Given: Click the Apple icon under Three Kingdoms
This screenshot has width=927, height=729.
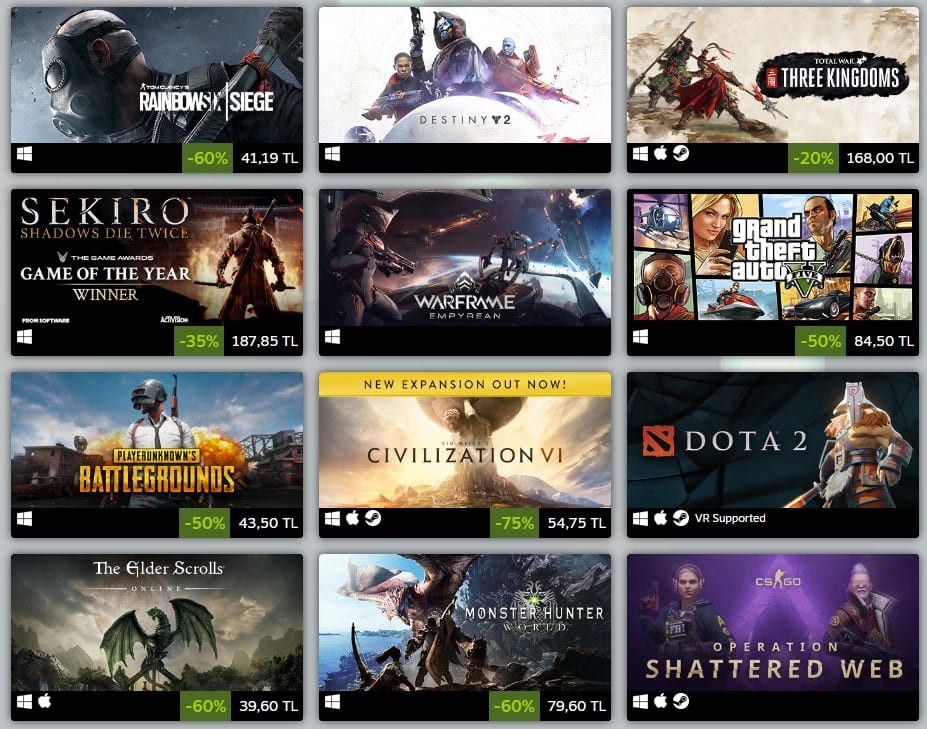Looking at the screenshot, I should click(x=660, y=154).
